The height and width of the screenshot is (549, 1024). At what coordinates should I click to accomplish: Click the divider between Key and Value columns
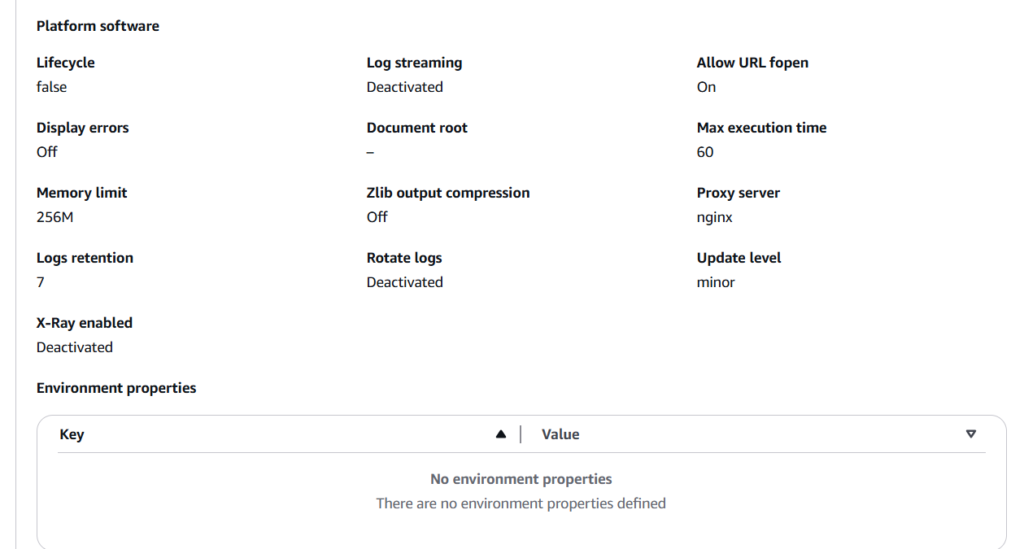tap(520, 435)
